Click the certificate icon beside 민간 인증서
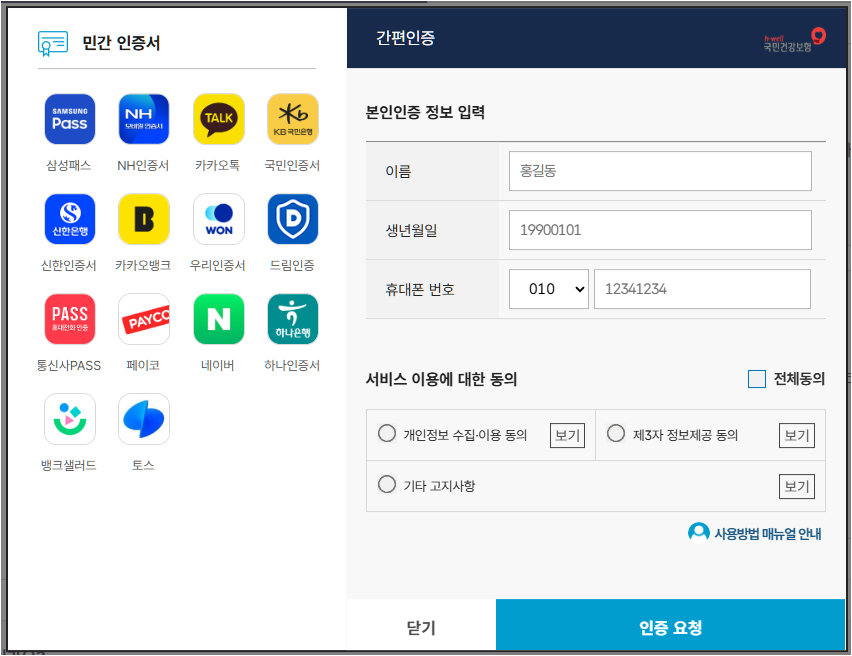This screenshot has height=656, width=852. pos(53,43)
